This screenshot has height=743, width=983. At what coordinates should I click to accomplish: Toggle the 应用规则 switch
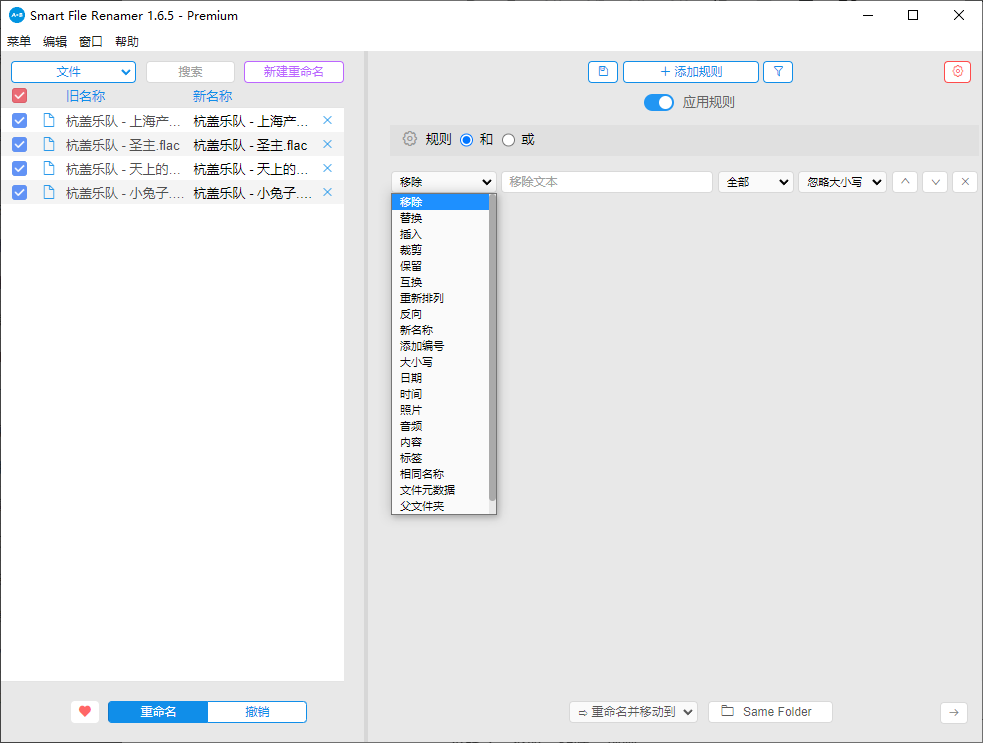click(659, 102)
